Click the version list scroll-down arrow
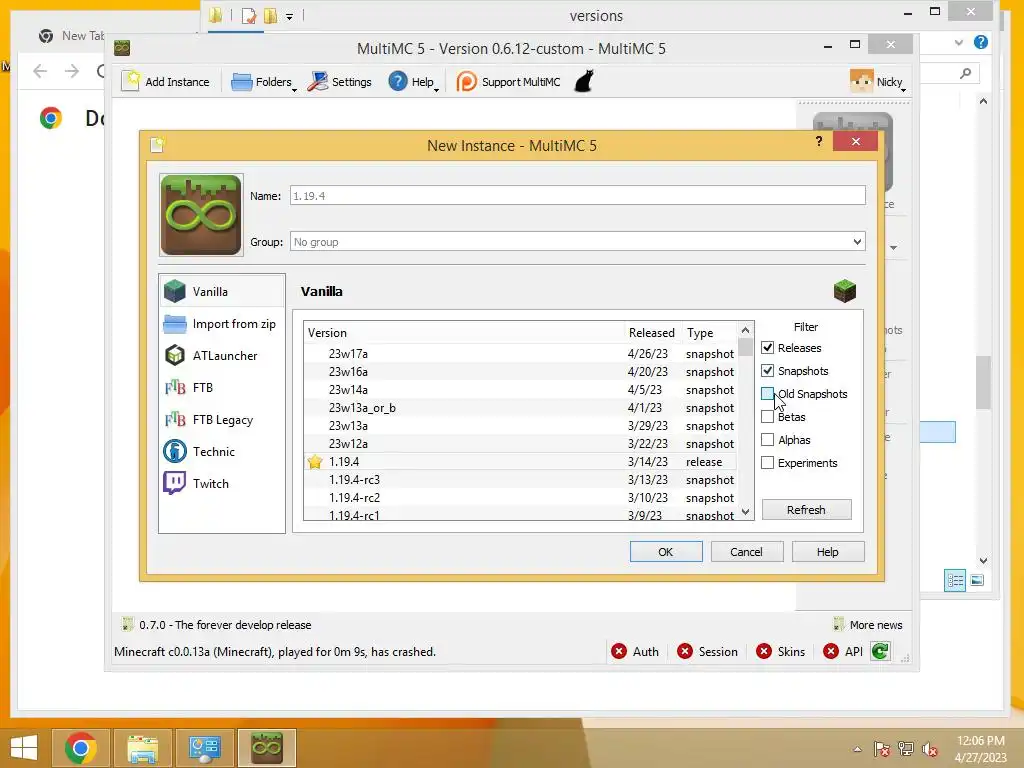The width and height of the screenshot is (1024, 768). [x=745, y=512]
